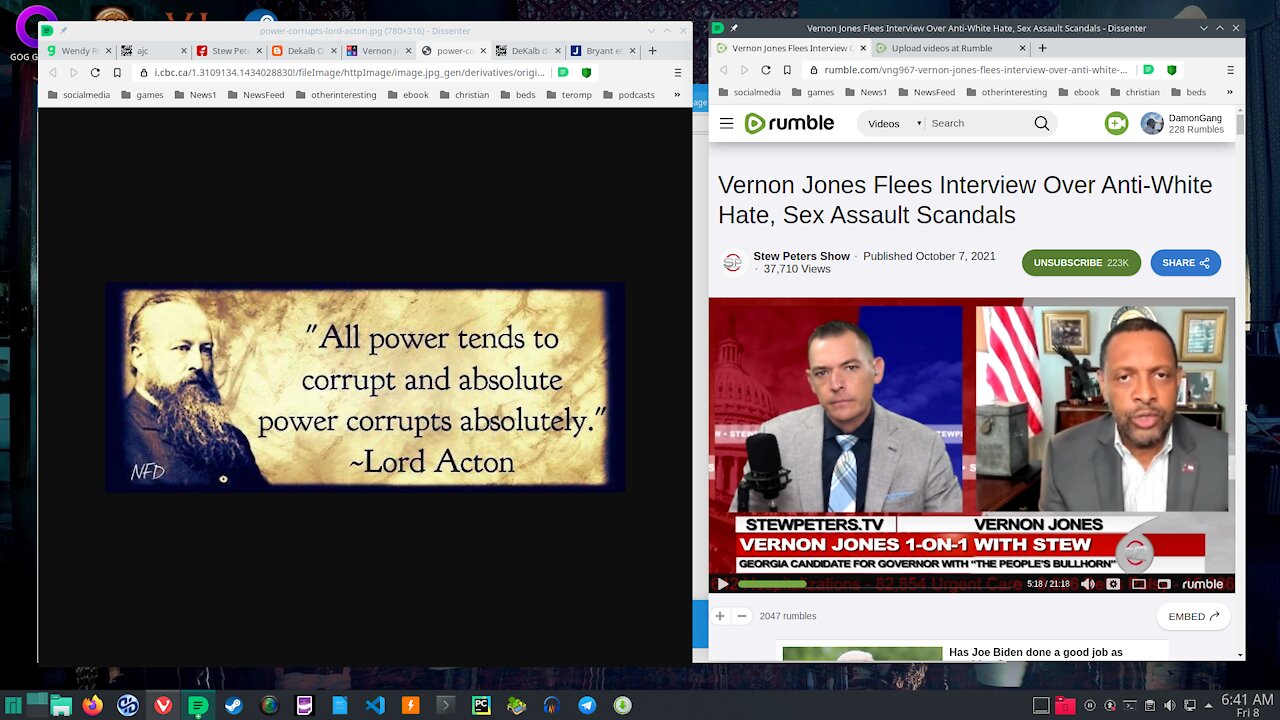Bookmark the cbc.ca image page
Viewport: 1280px width, 720px height.
(x=117, y=72)
